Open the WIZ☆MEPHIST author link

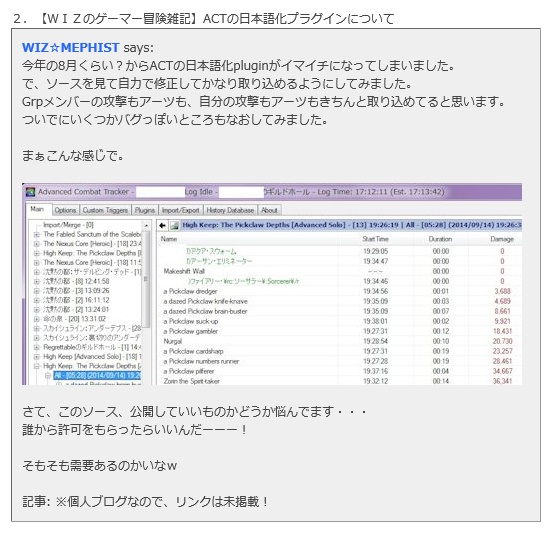[71, 48]
